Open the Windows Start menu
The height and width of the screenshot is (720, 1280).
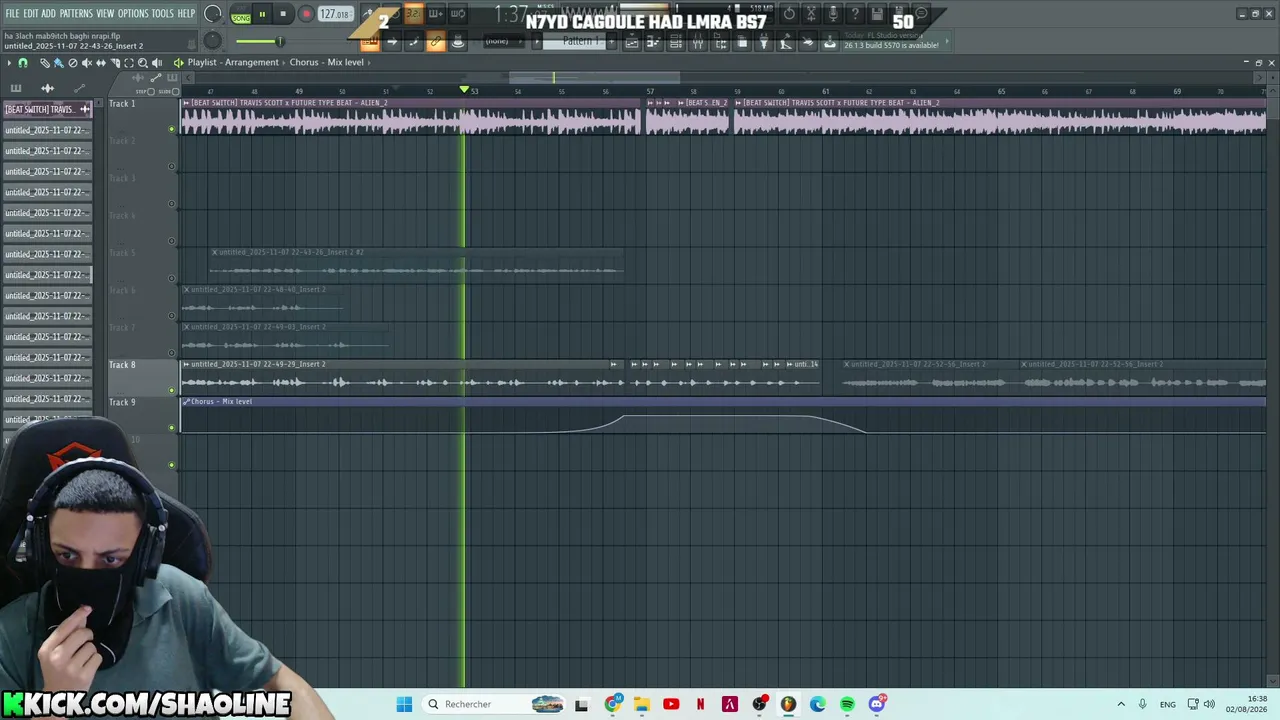[404, 704]
